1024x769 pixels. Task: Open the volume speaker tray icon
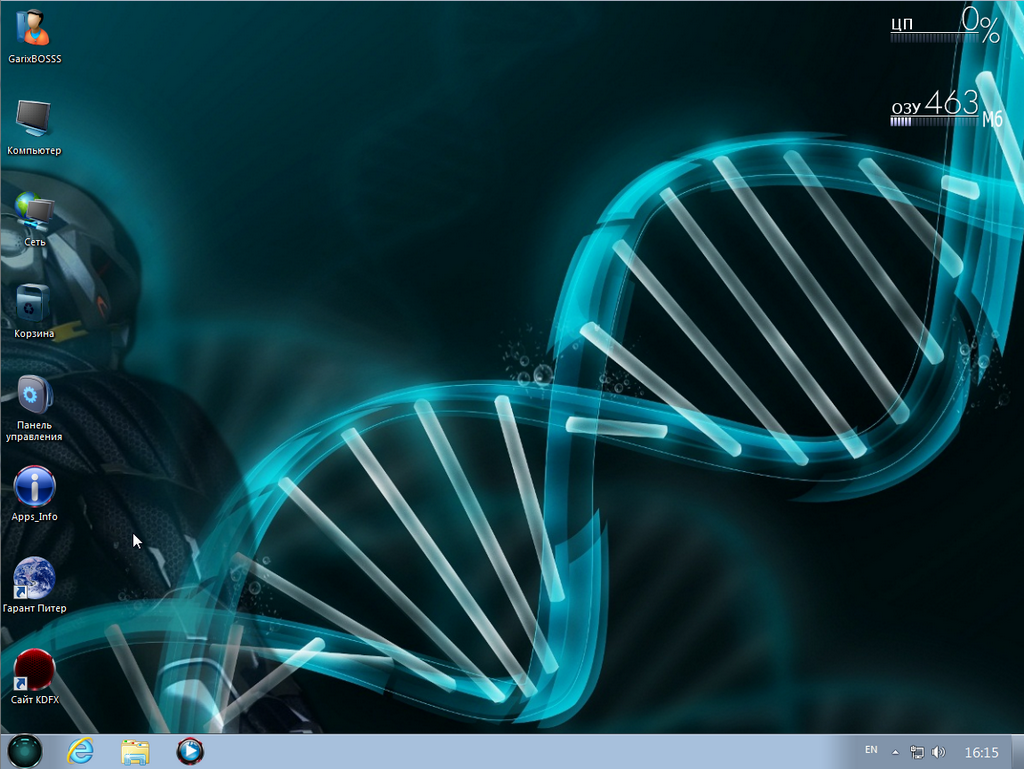point(938,753)
